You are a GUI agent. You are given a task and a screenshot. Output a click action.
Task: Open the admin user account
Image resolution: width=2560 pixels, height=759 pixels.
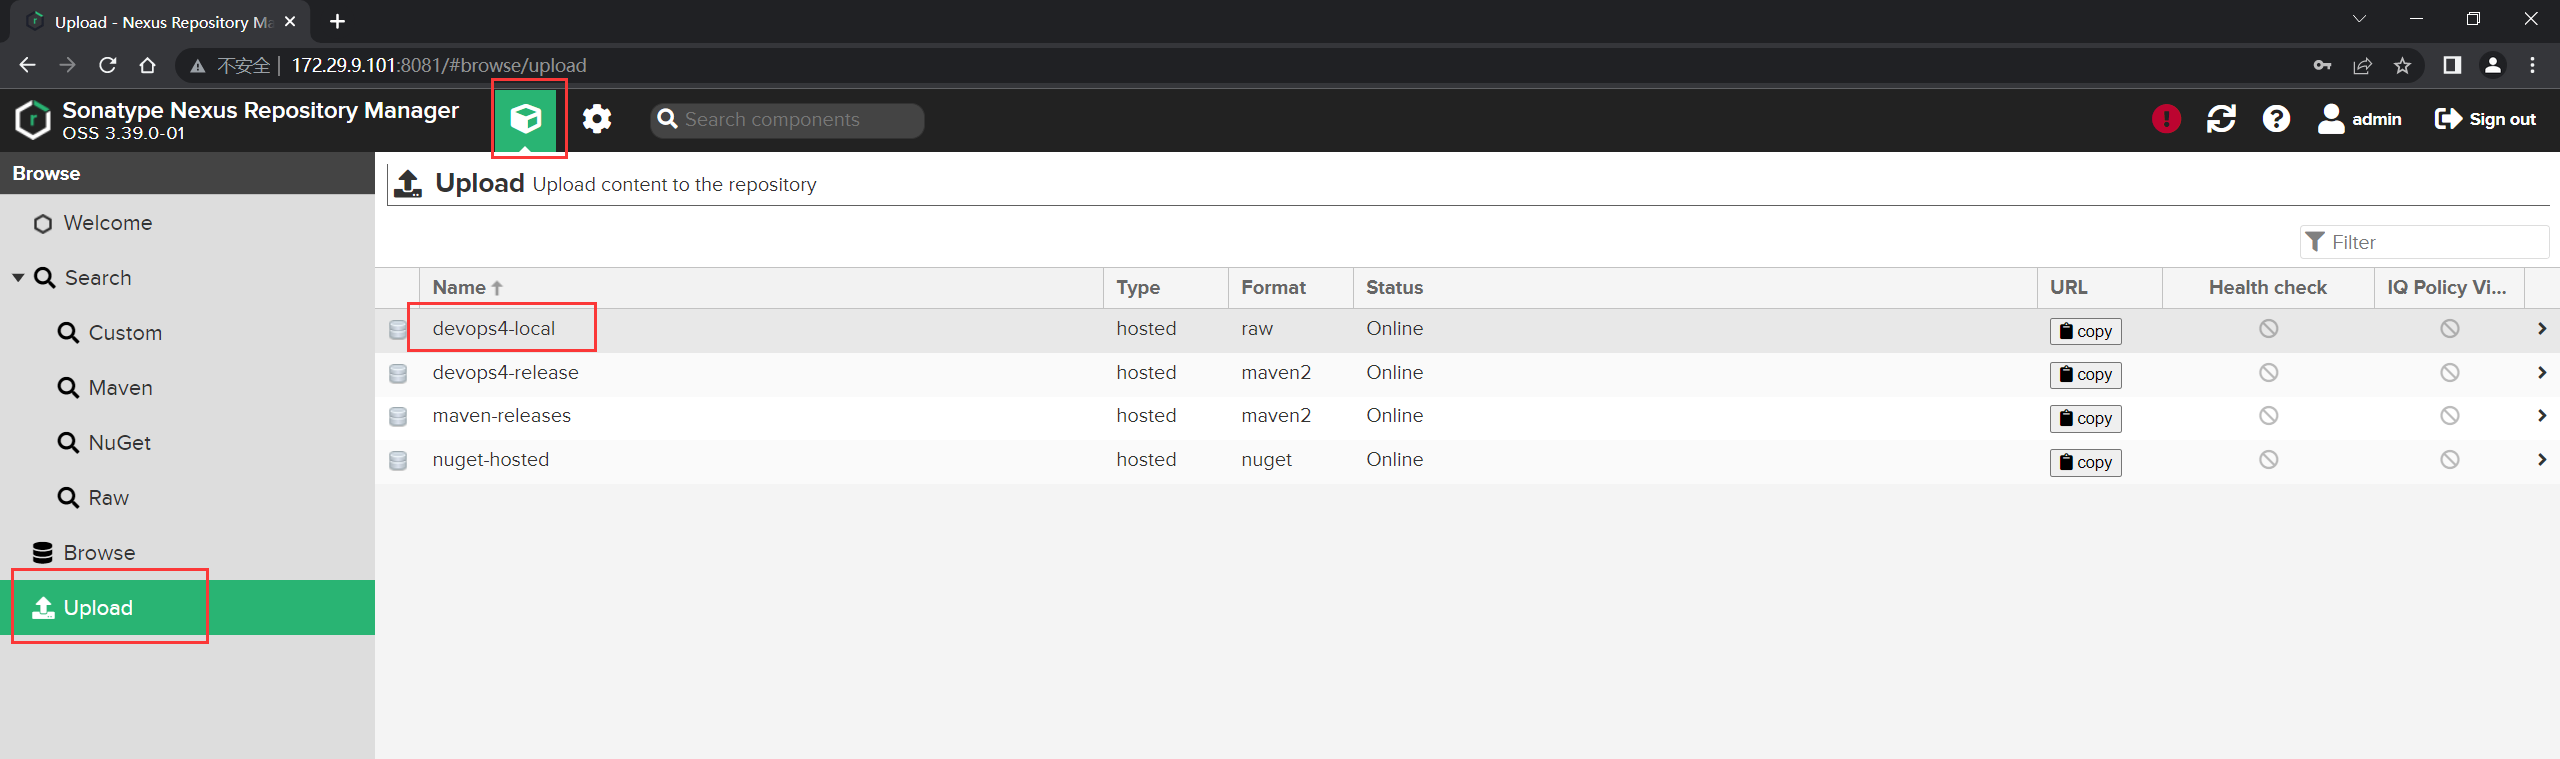click(x=2360, y=119)
